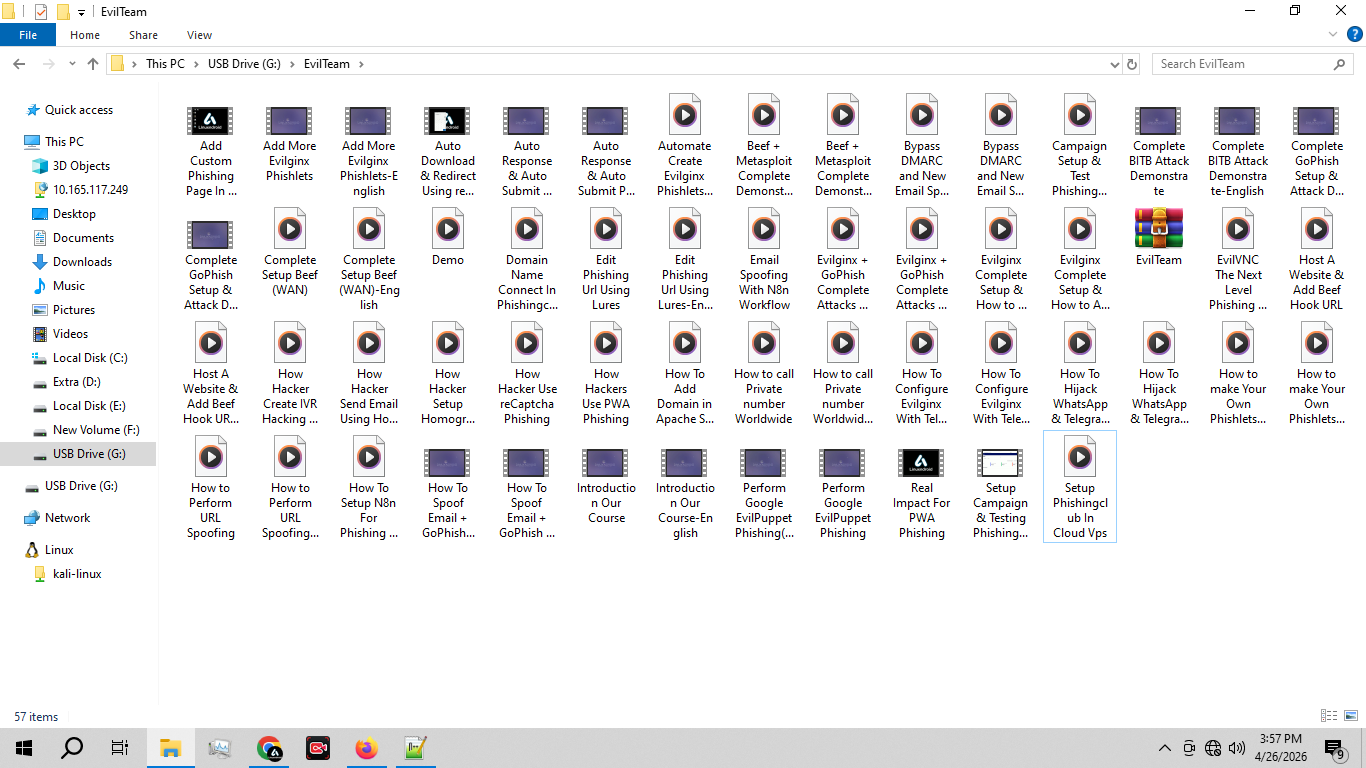The image size is (1366, 768).
Task: Select the Add More Evilginx Phishlets file
Action: click(290, 145)
